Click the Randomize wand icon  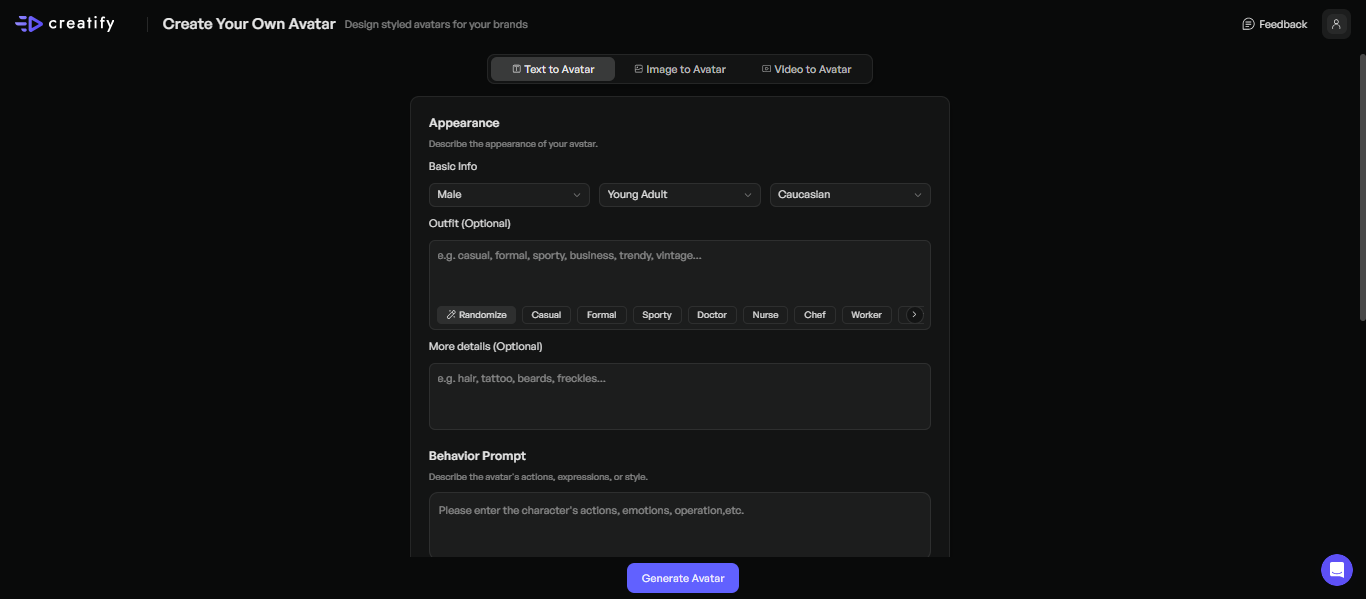pyautogui.click(x=449, y=314)
